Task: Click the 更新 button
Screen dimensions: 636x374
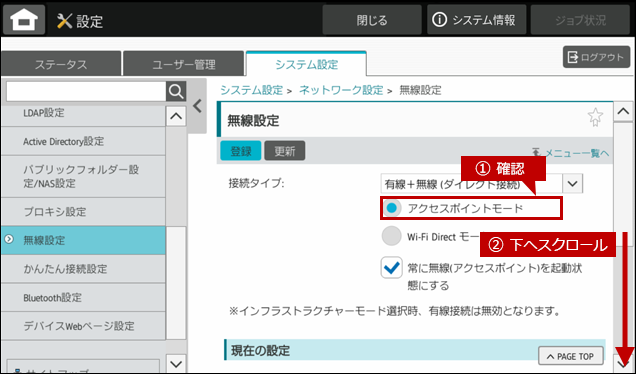Action: click(x=285, y=151)
